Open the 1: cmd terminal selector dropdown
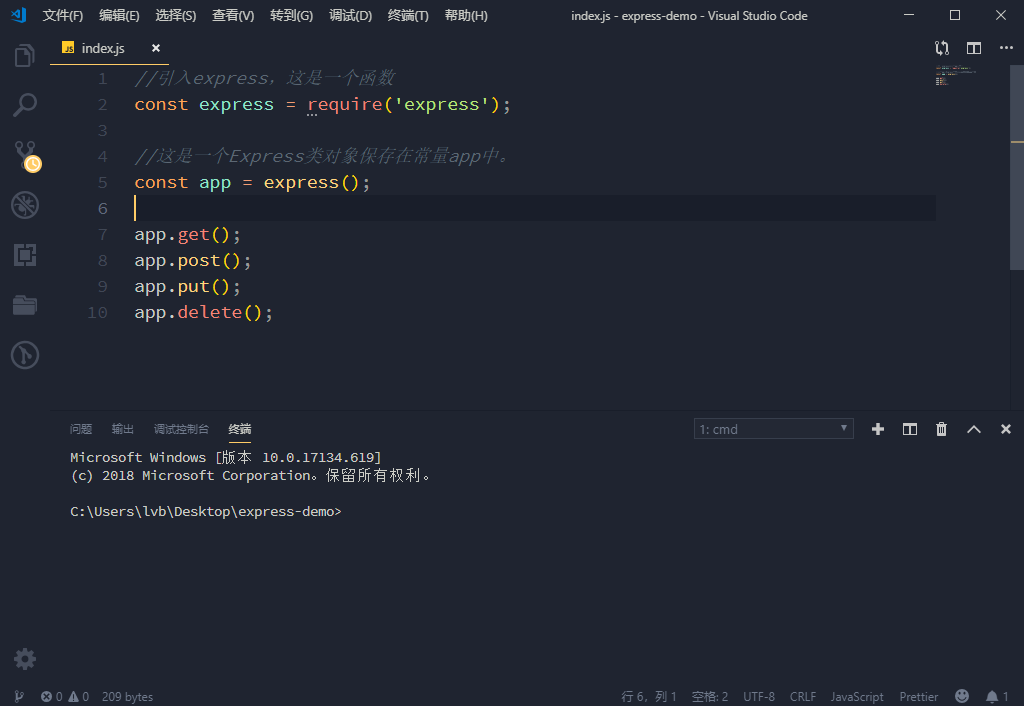This screenshot has width=1024, height=706. click(773, 429)
